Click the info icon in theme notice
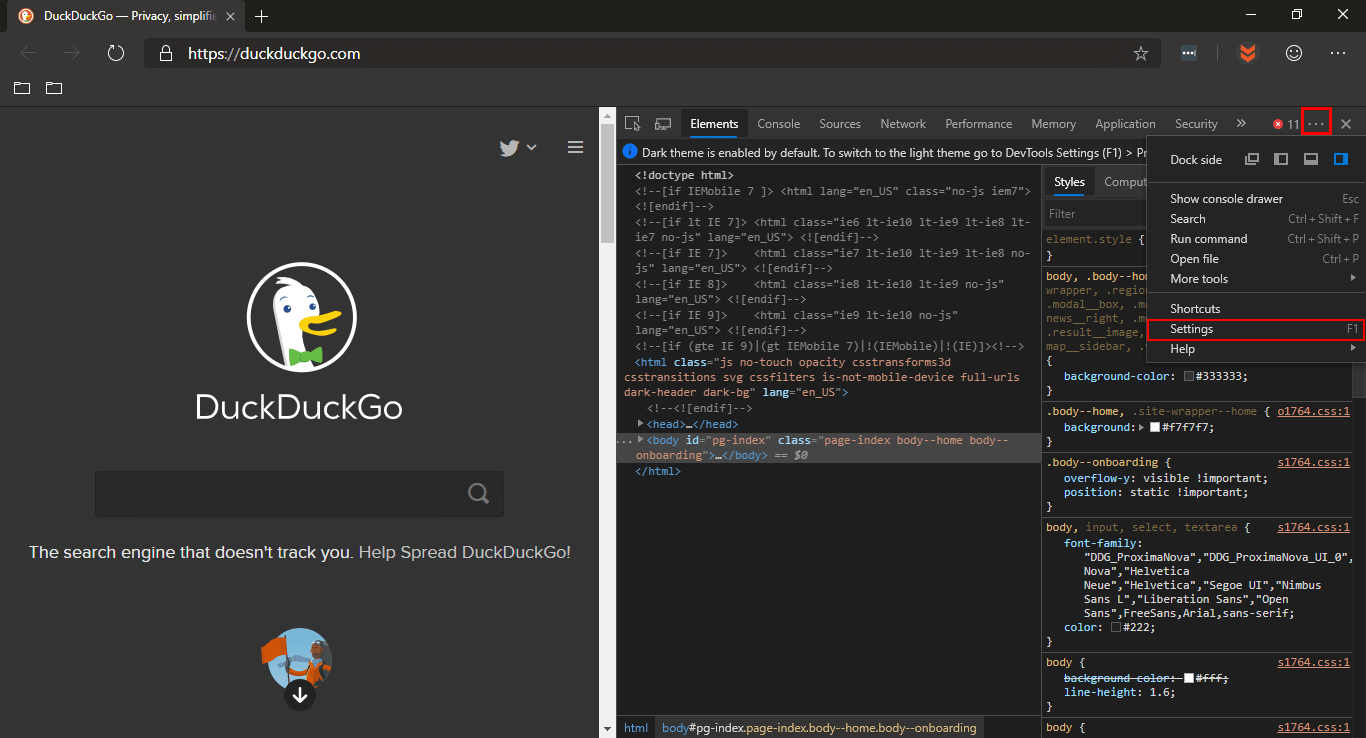Viewport: 1366px width, 738px height. point(630,152)
